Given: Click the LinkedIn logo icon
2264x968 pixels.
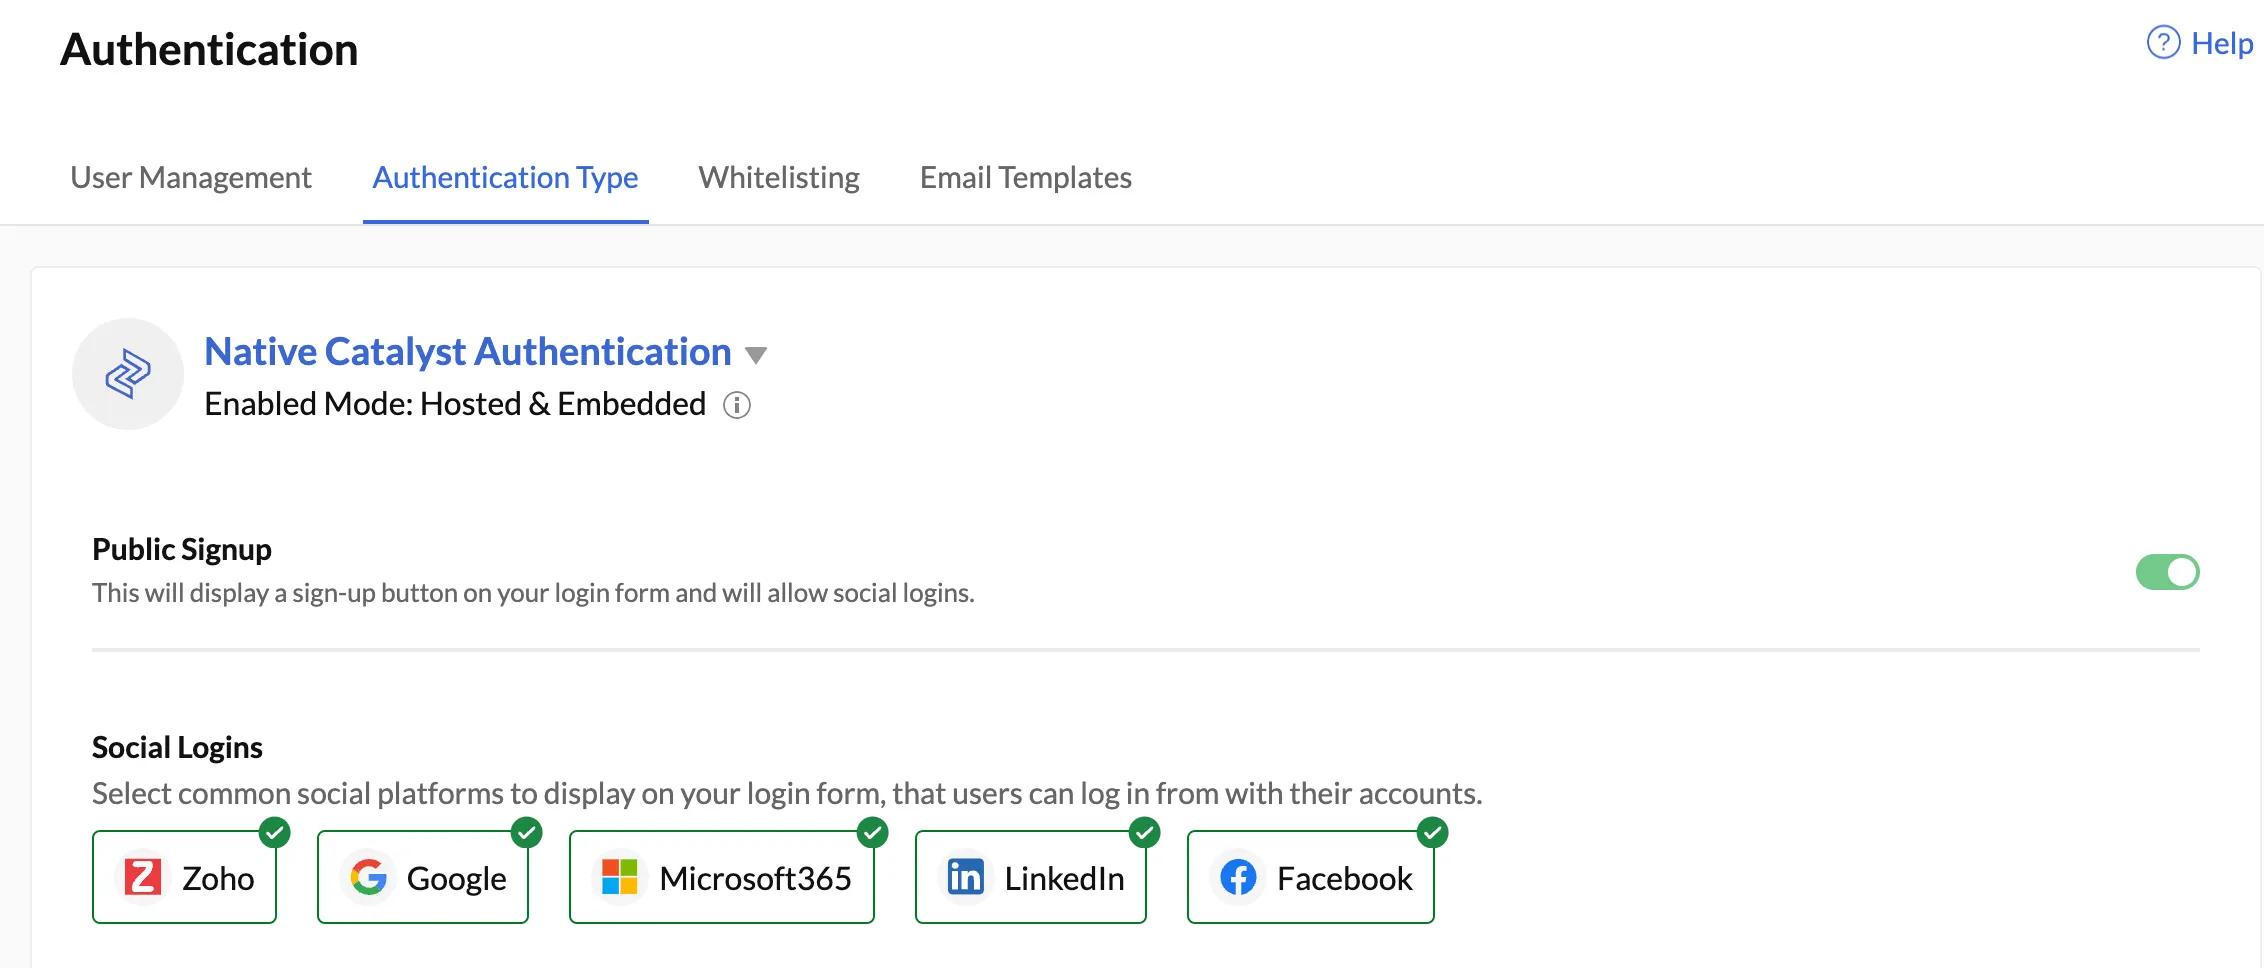Looking at the screenshot, I should coord(965,877).
